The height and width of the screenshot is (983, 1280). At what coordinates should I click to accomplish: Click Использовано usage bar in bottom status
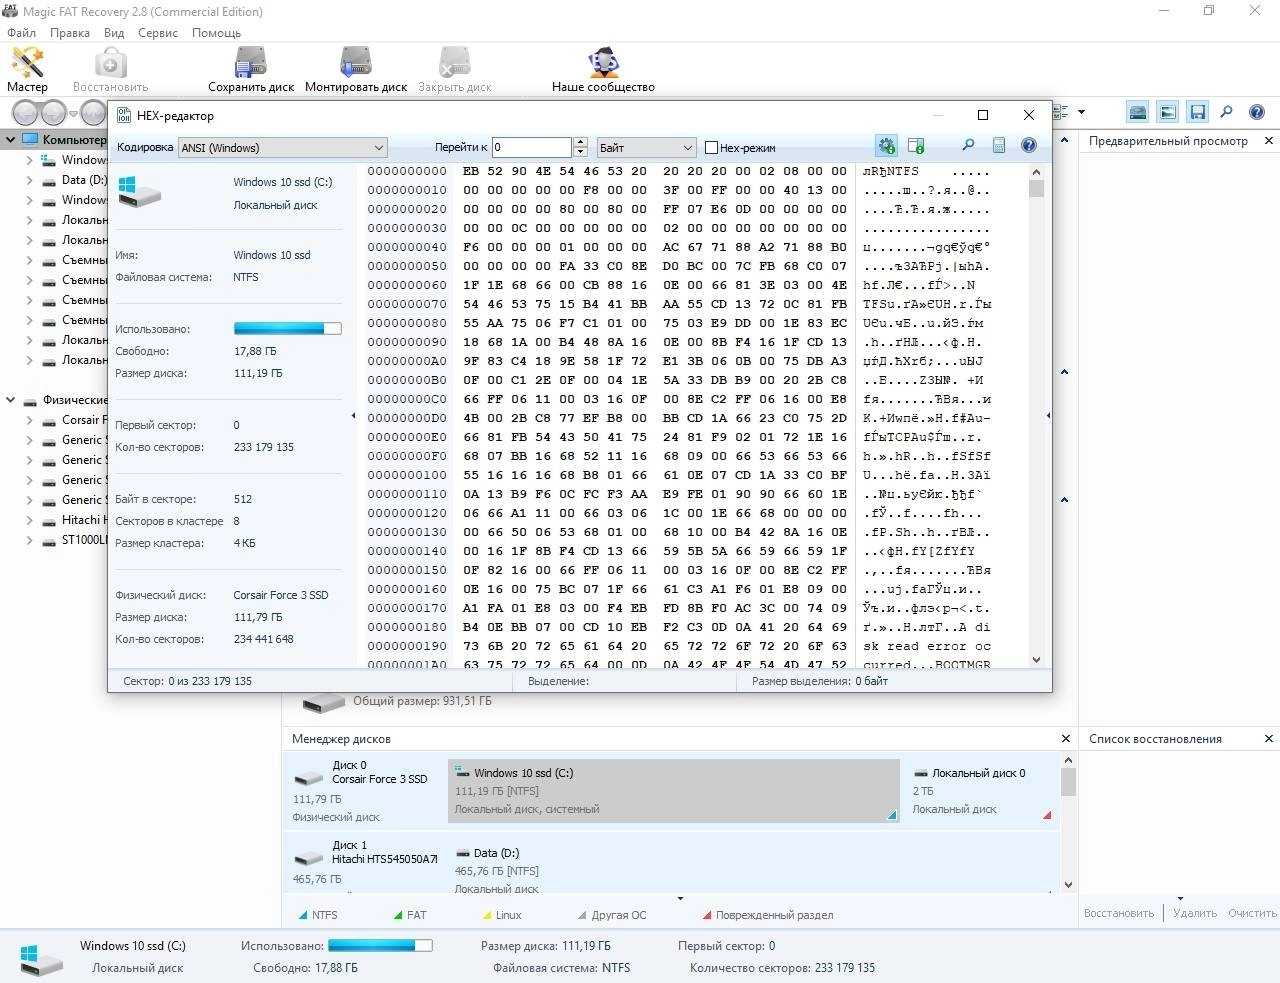[x=380, y=945]
